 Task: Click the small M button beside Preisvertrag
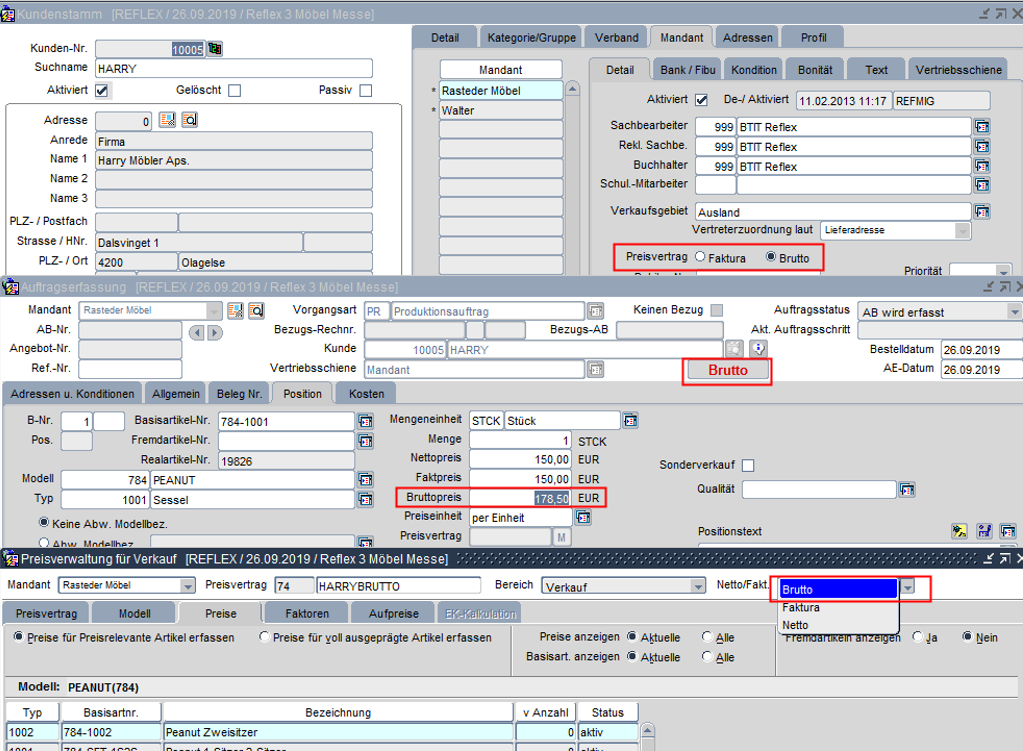pyautogui.click(x=562, y=537)
